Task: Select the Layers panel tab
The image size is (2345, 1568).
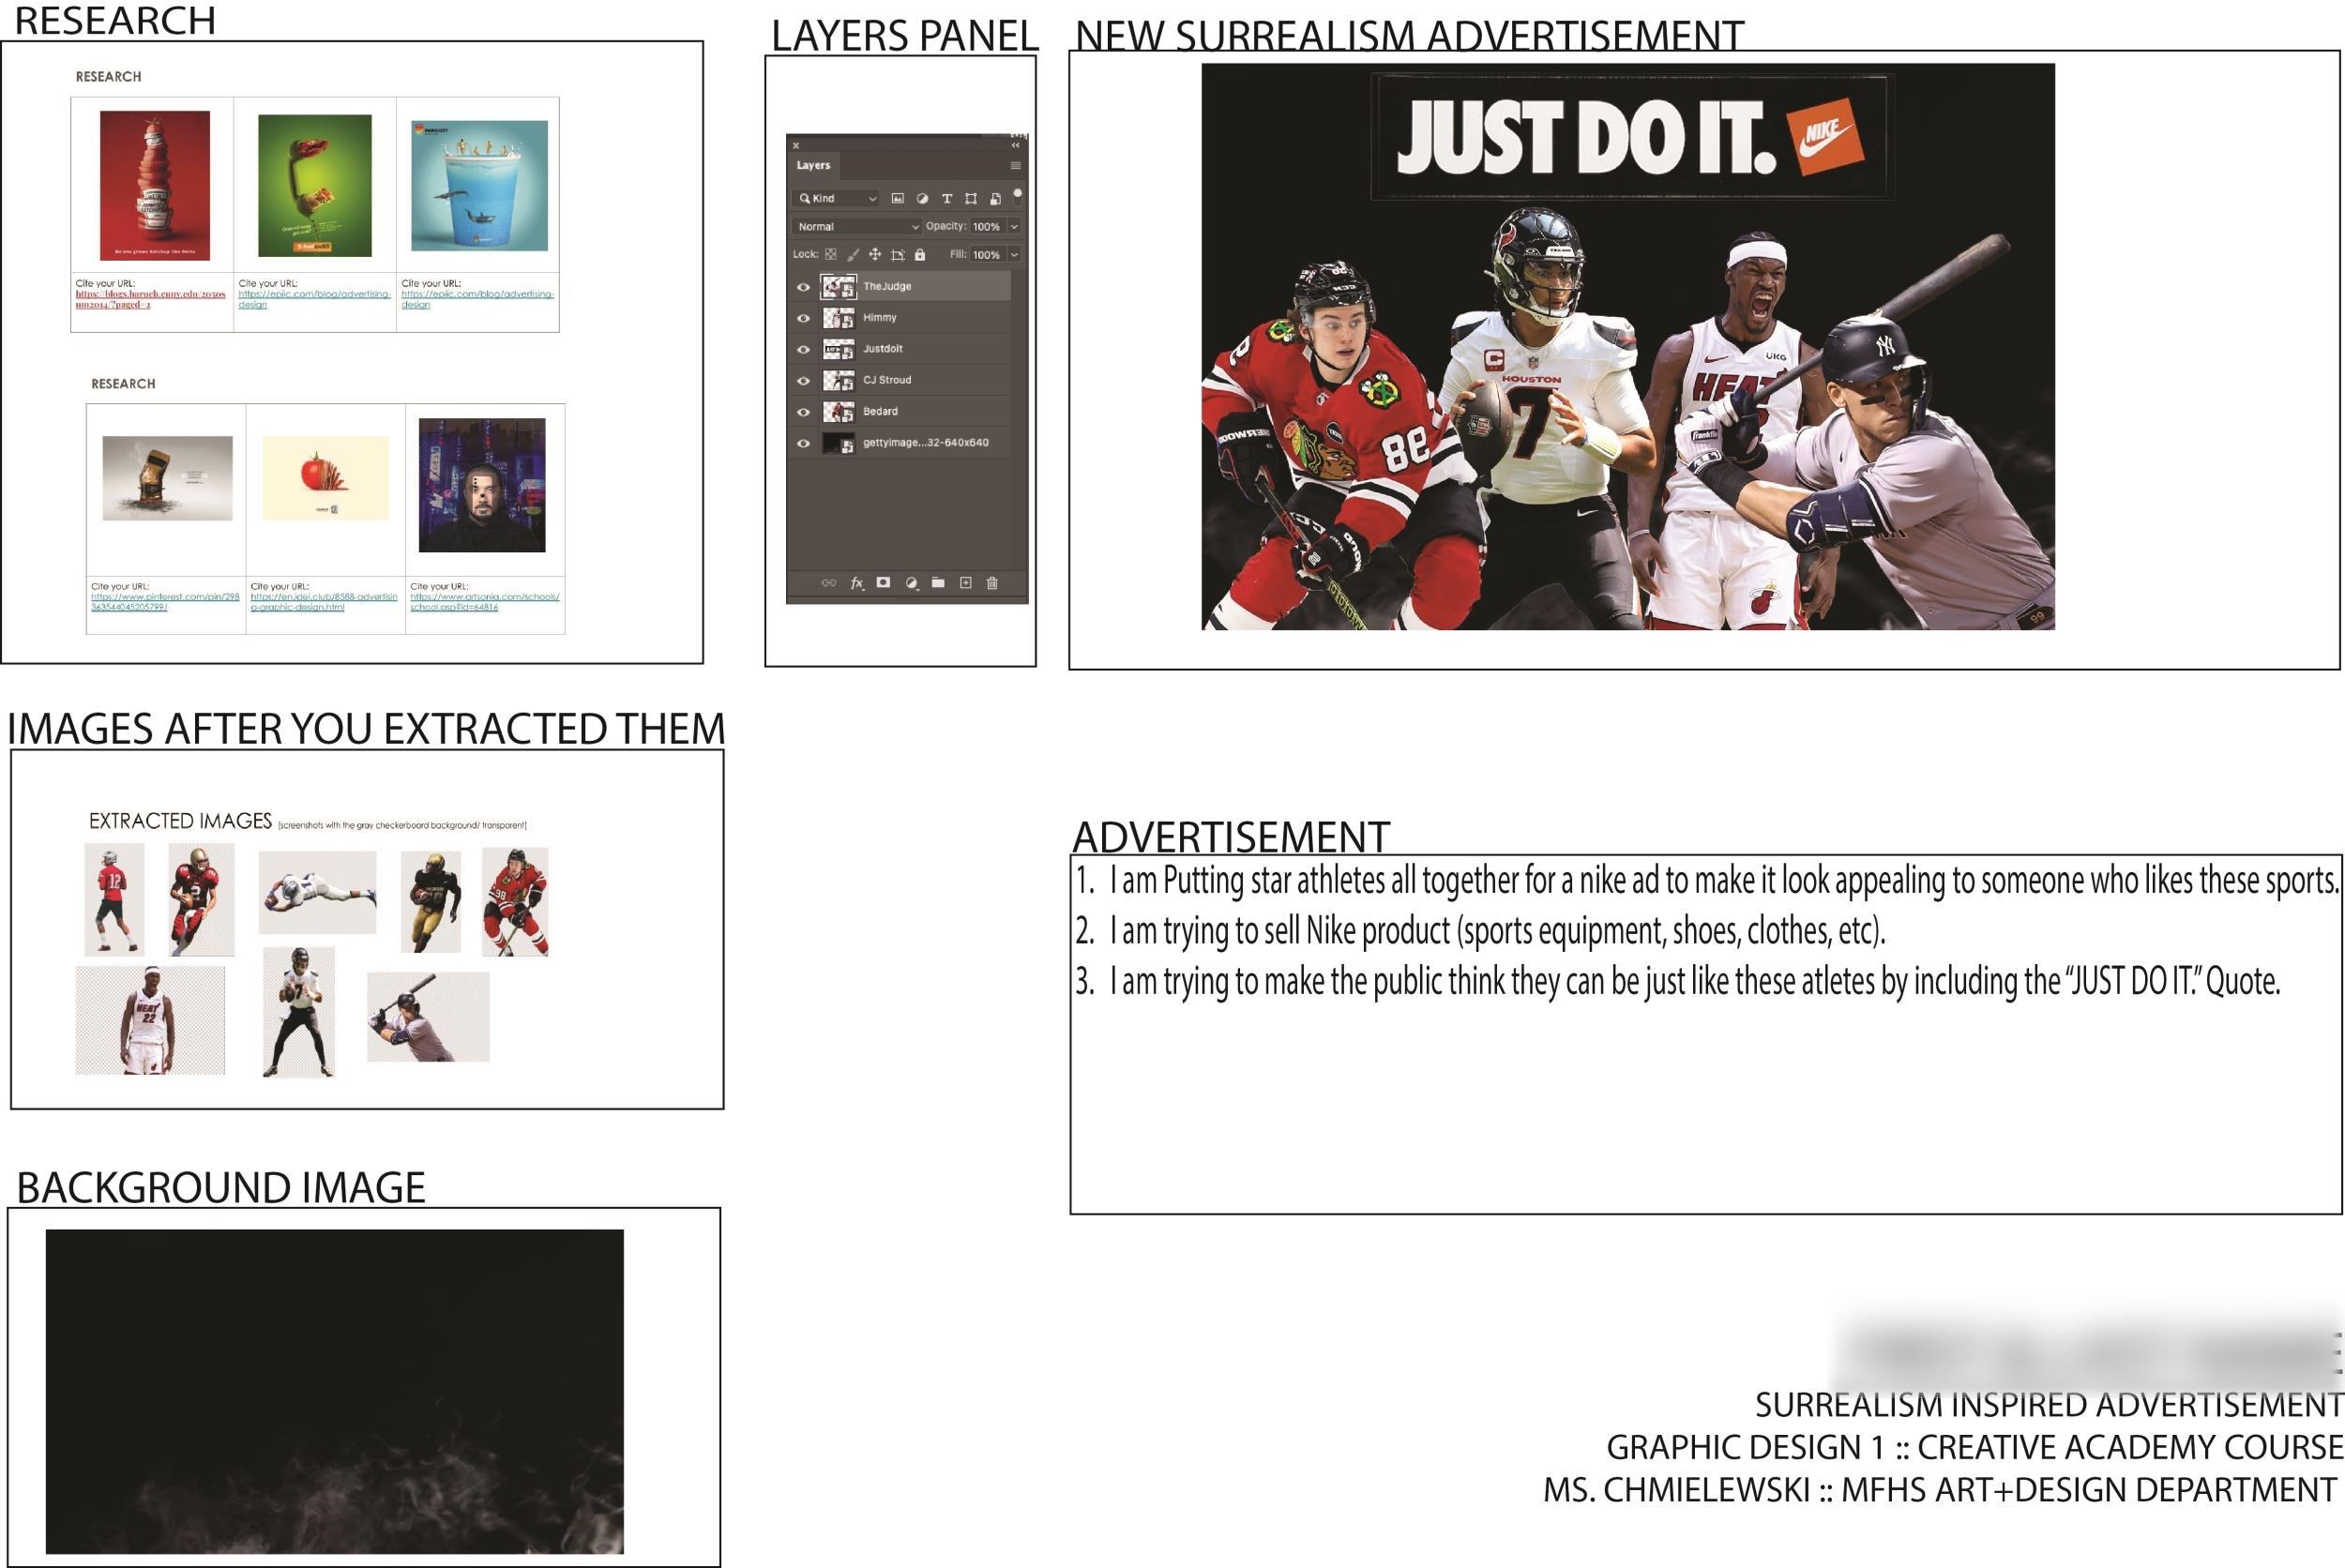Action: tap(813, 166)
